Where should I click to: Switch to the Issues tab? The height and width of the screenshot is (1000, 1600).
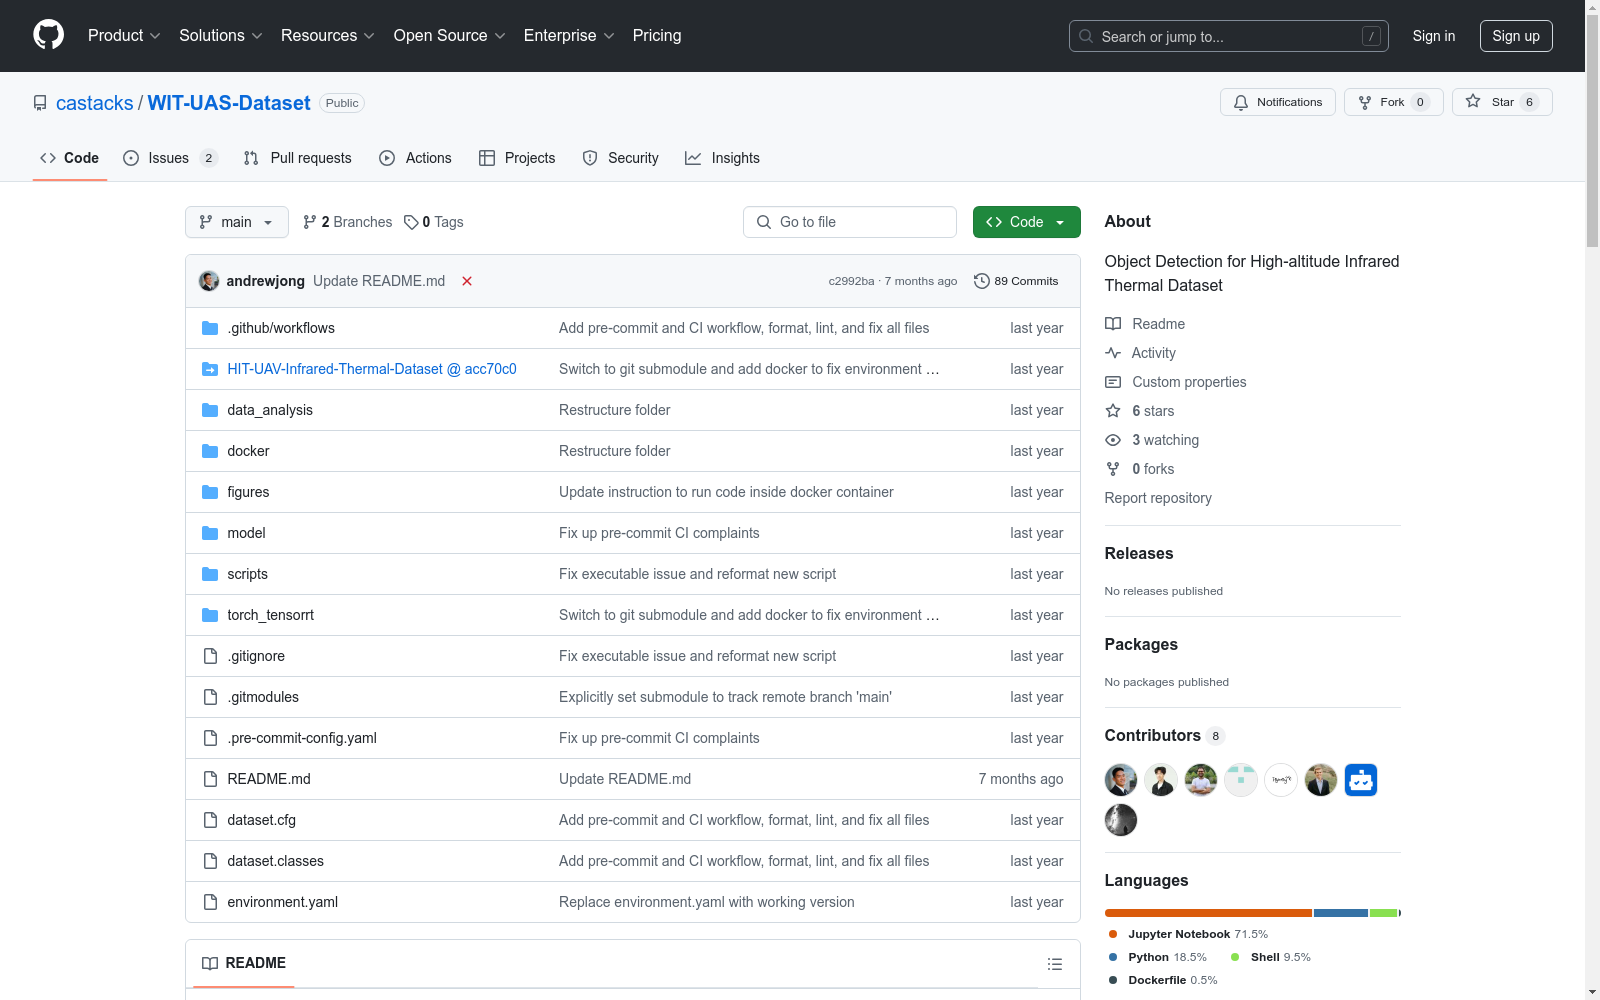[170, 158]
